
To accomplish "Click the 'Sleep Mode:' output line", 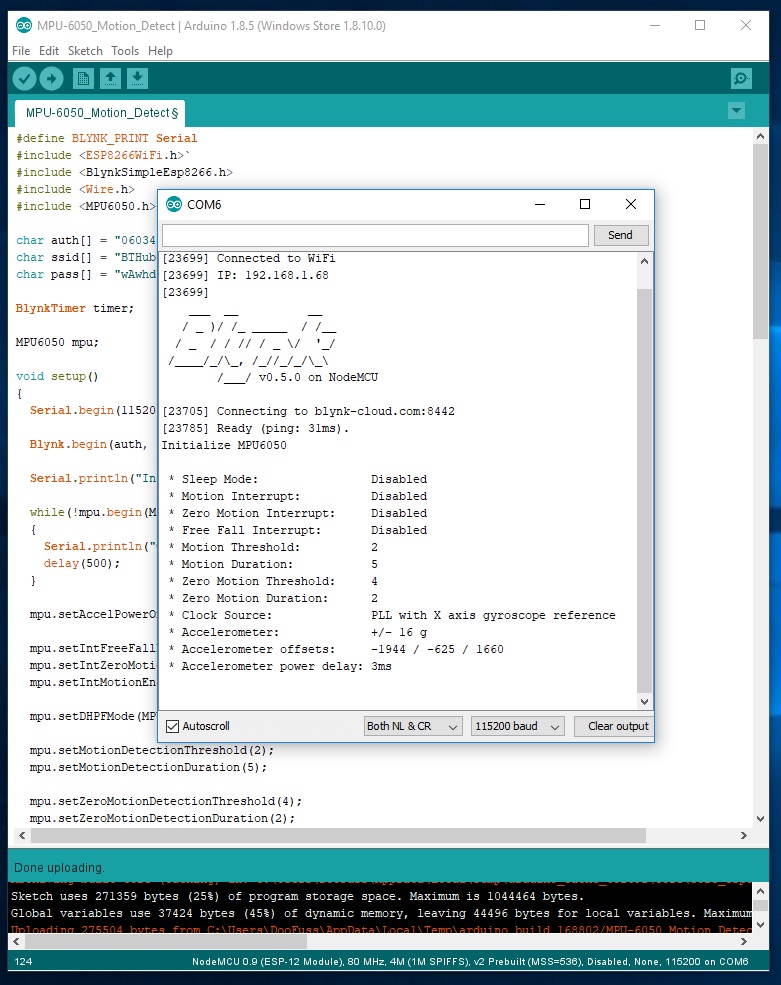I will (298, 479).
